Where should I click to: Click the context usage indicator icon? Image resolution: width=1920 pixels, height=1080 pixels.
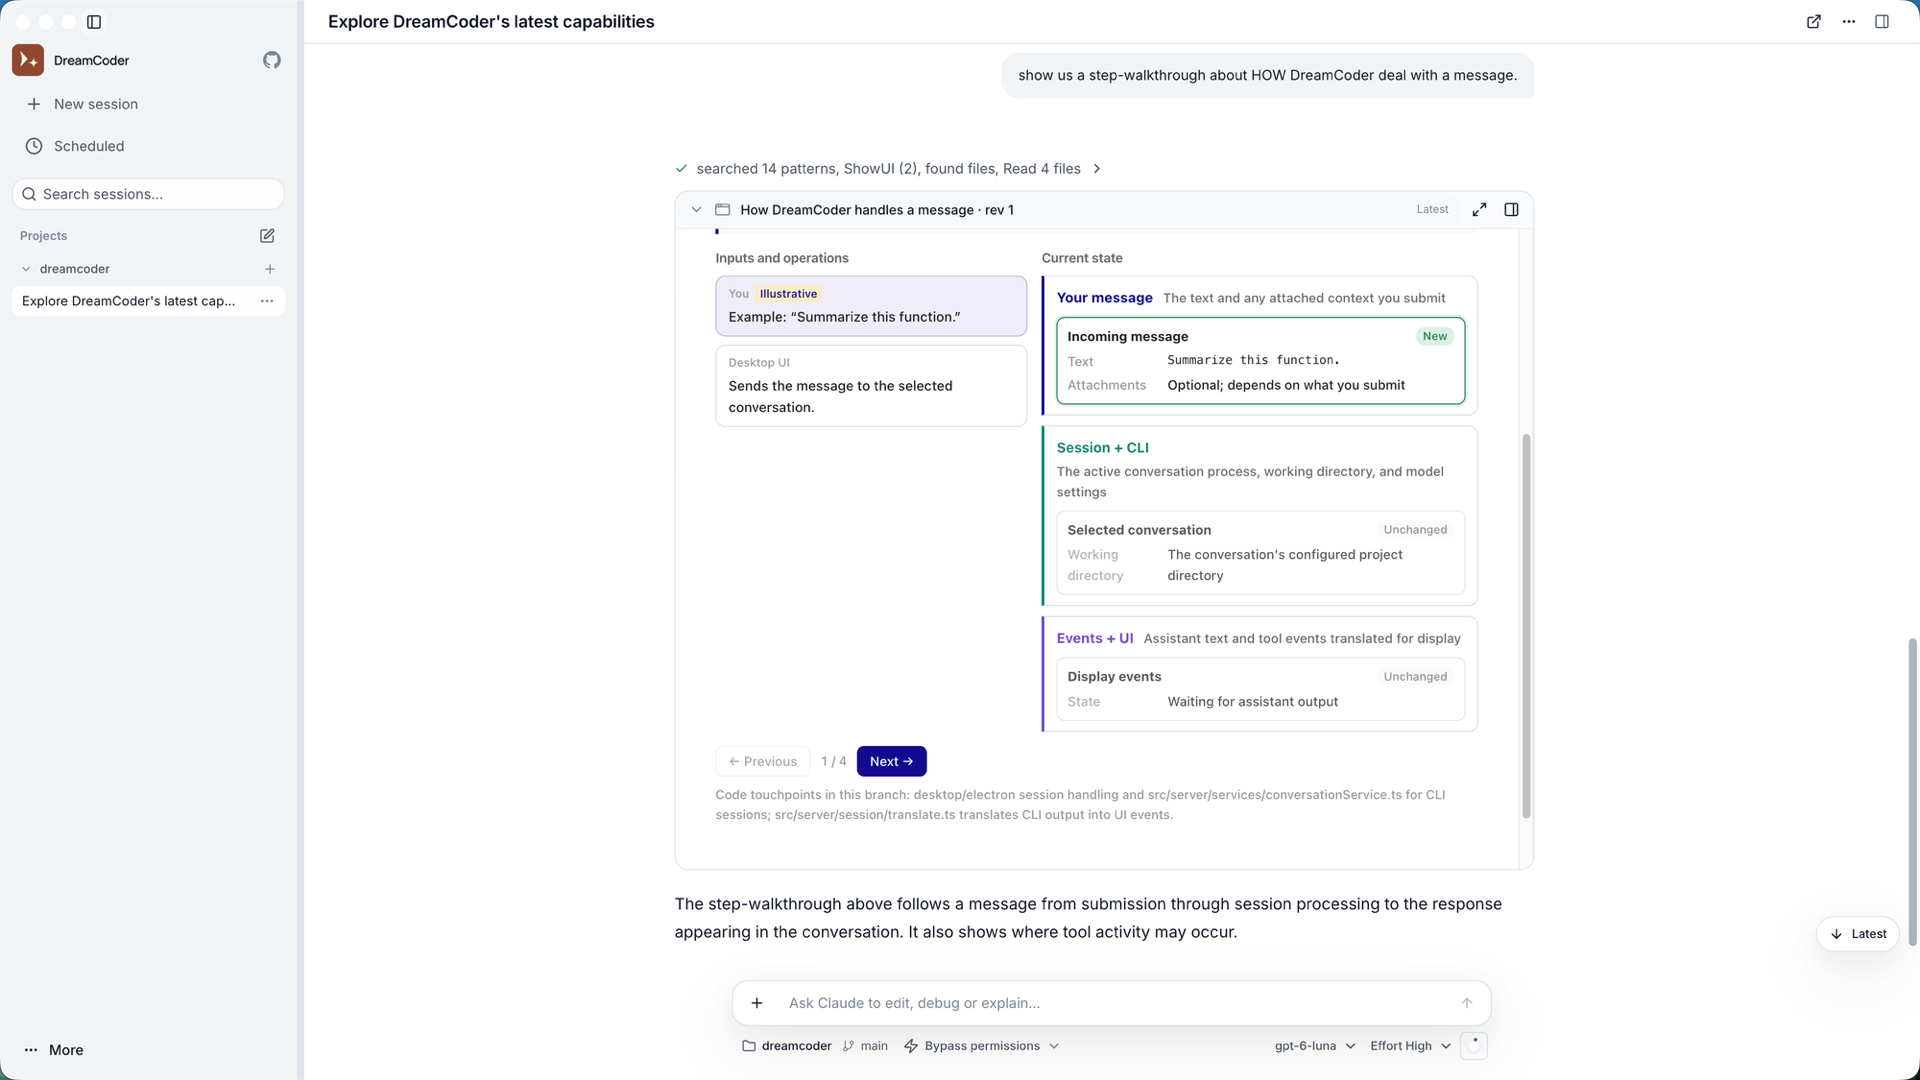1474,1046
